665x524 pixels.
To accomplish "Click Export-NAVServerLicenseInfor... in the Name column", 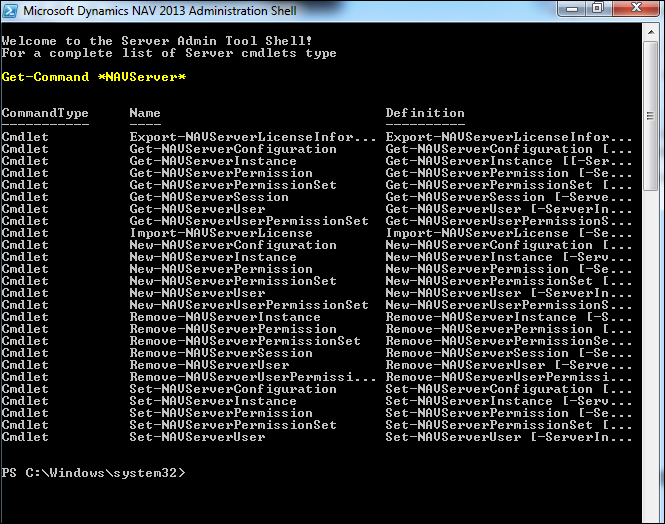I will (x=253, y=137).
